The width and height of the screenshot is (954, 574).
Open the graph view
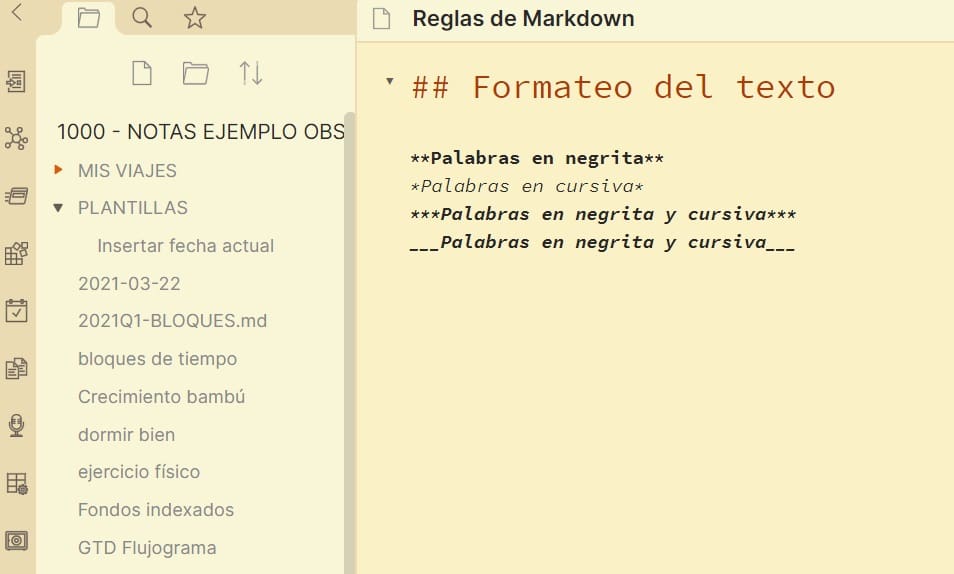(16, 138)
